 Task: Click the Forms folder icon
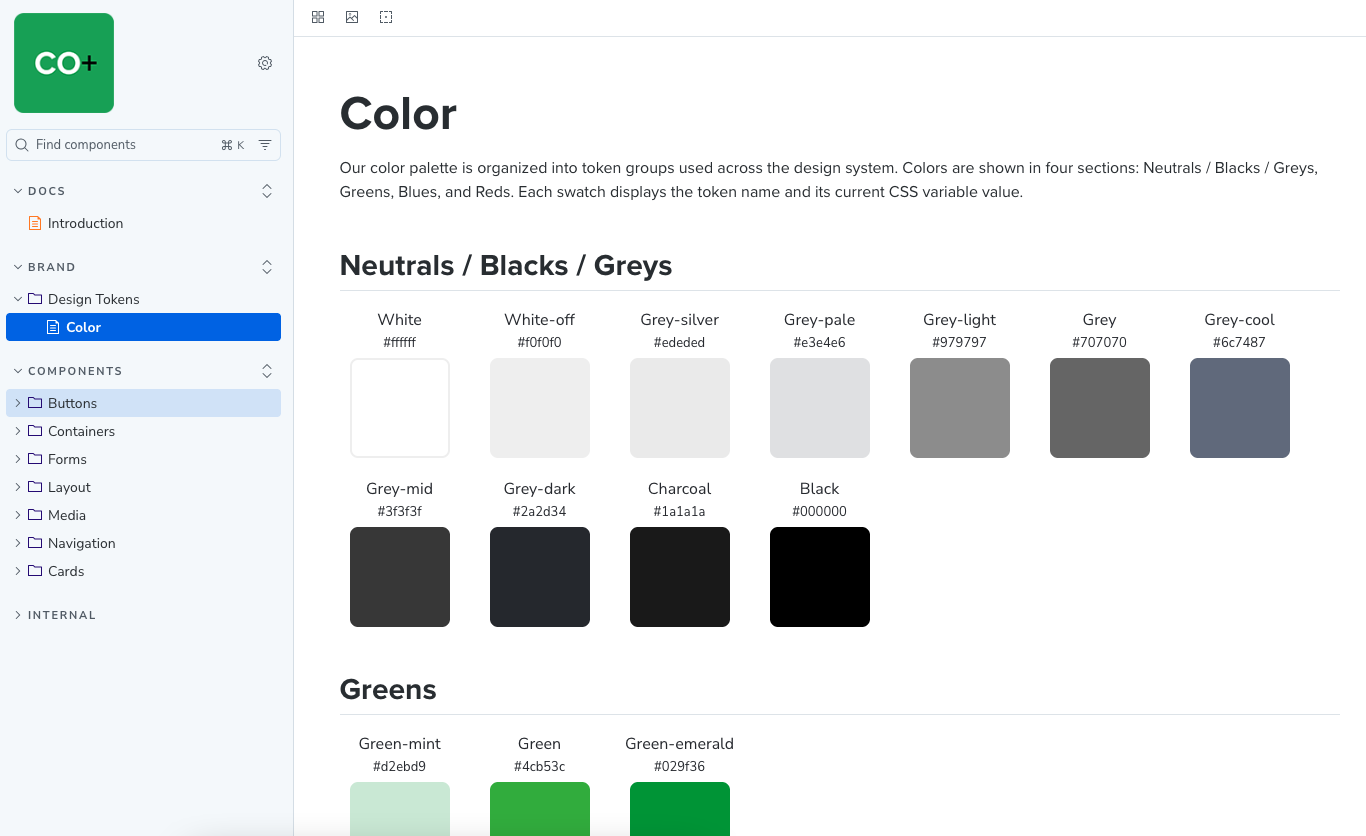[x=36, y=459]
